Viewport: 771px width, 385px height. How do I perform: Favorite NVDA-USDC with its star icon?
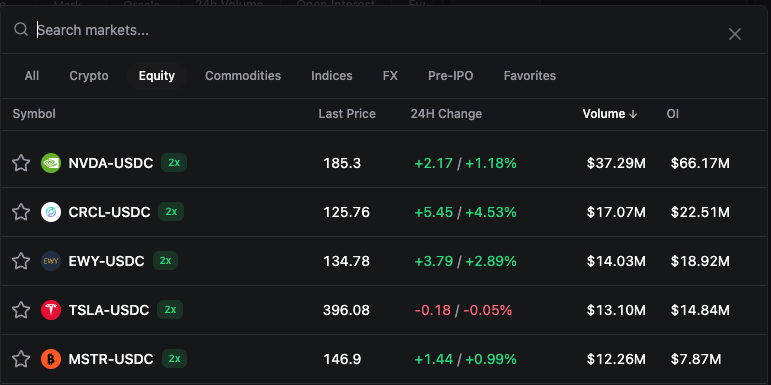pos(21,163)
